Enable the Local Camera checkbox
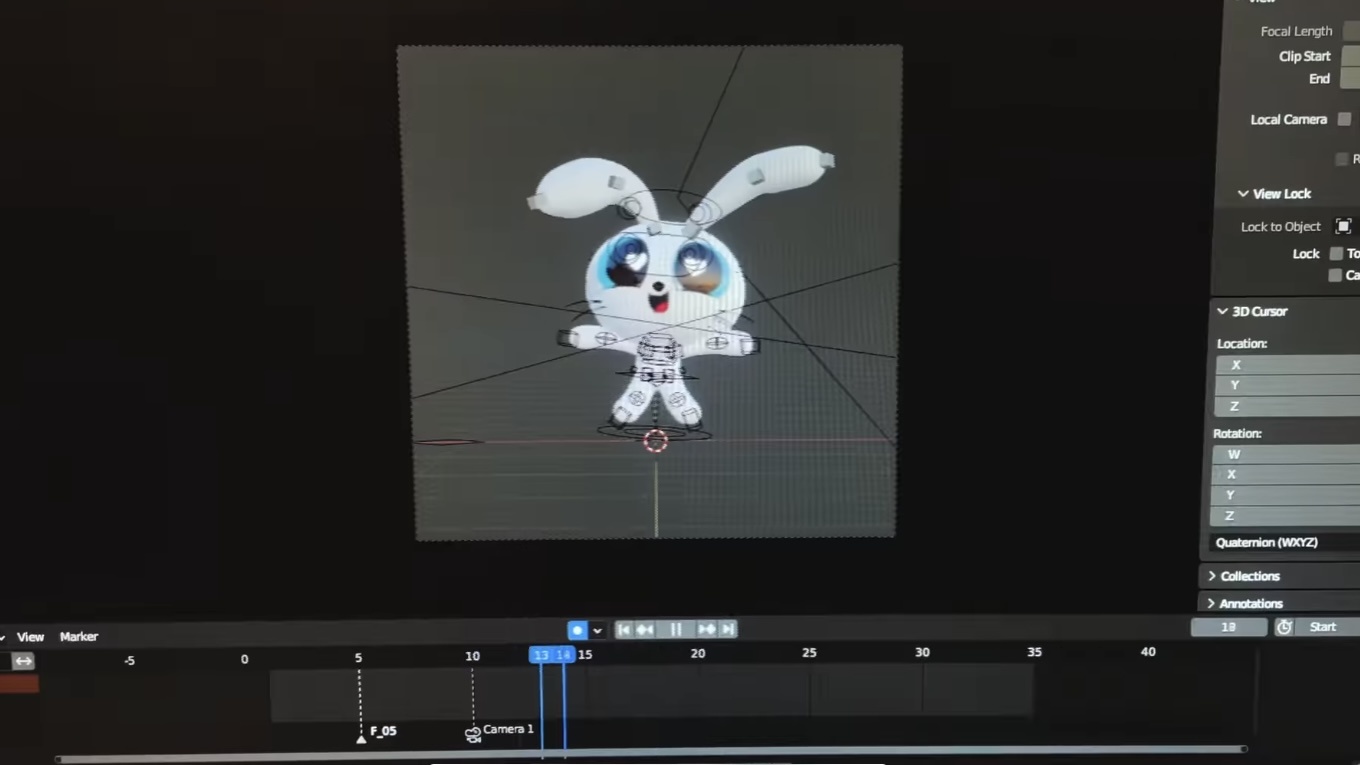The image size is (1360, 765). (1344, 119)
